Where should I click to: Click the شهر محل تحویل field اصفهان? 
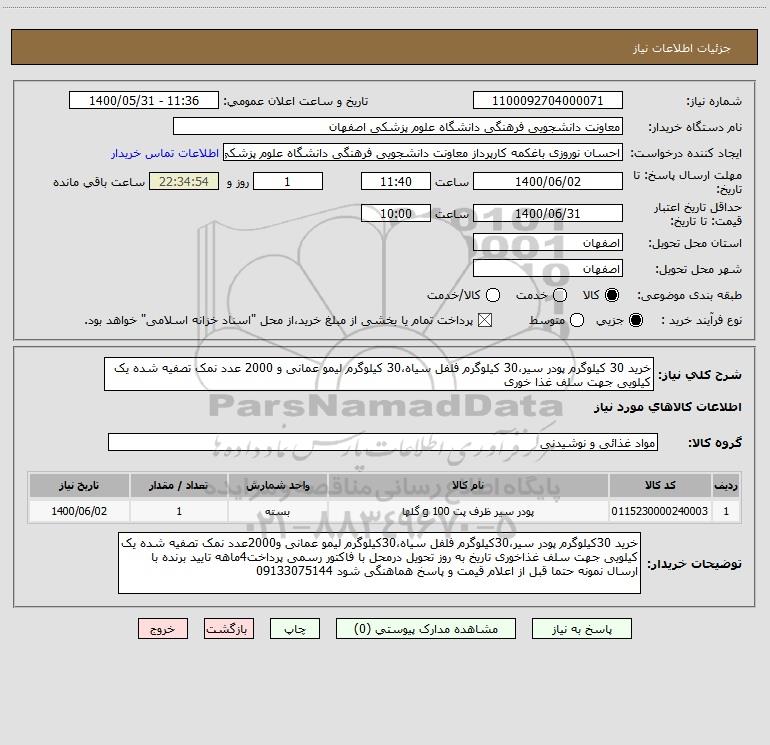coord(548,269)
